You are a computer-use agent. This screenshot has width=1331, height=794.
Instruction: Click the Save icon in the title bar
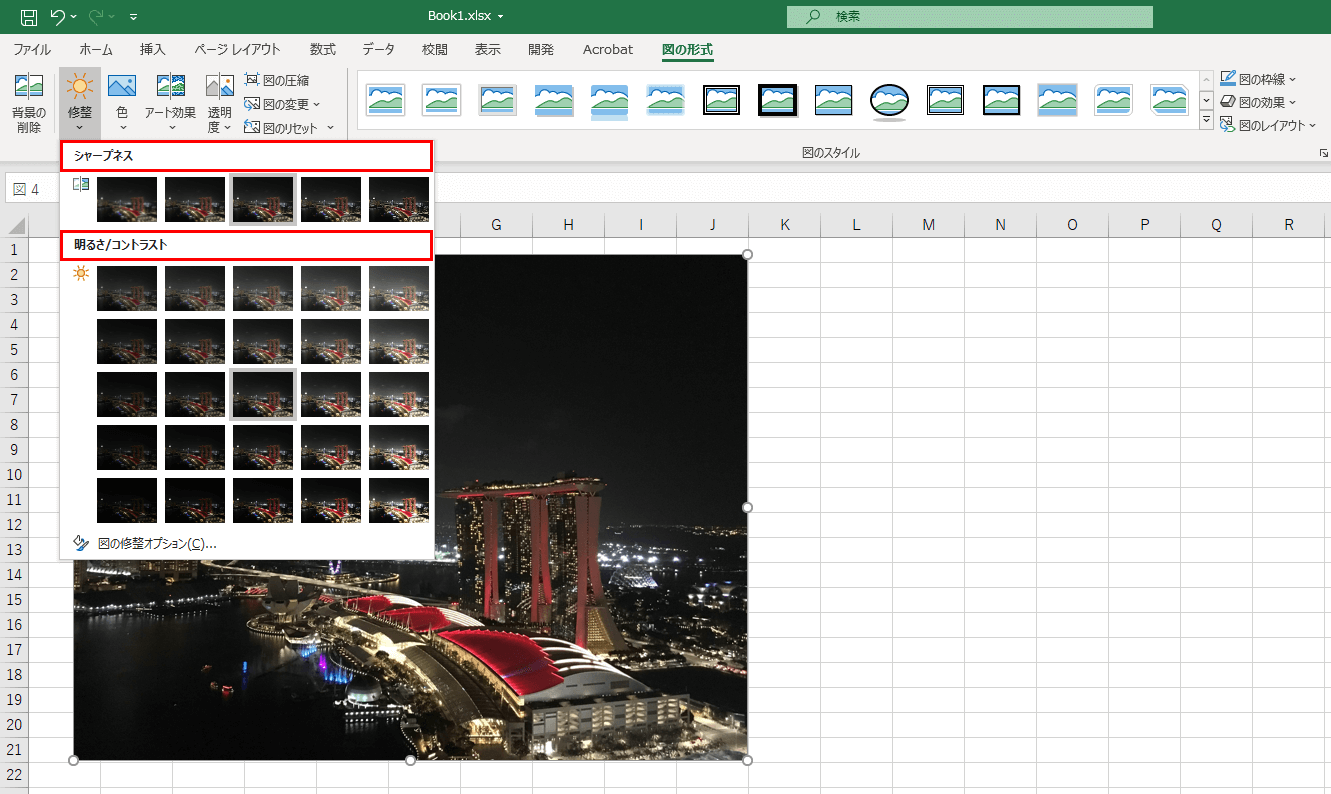tap(29, 16)
